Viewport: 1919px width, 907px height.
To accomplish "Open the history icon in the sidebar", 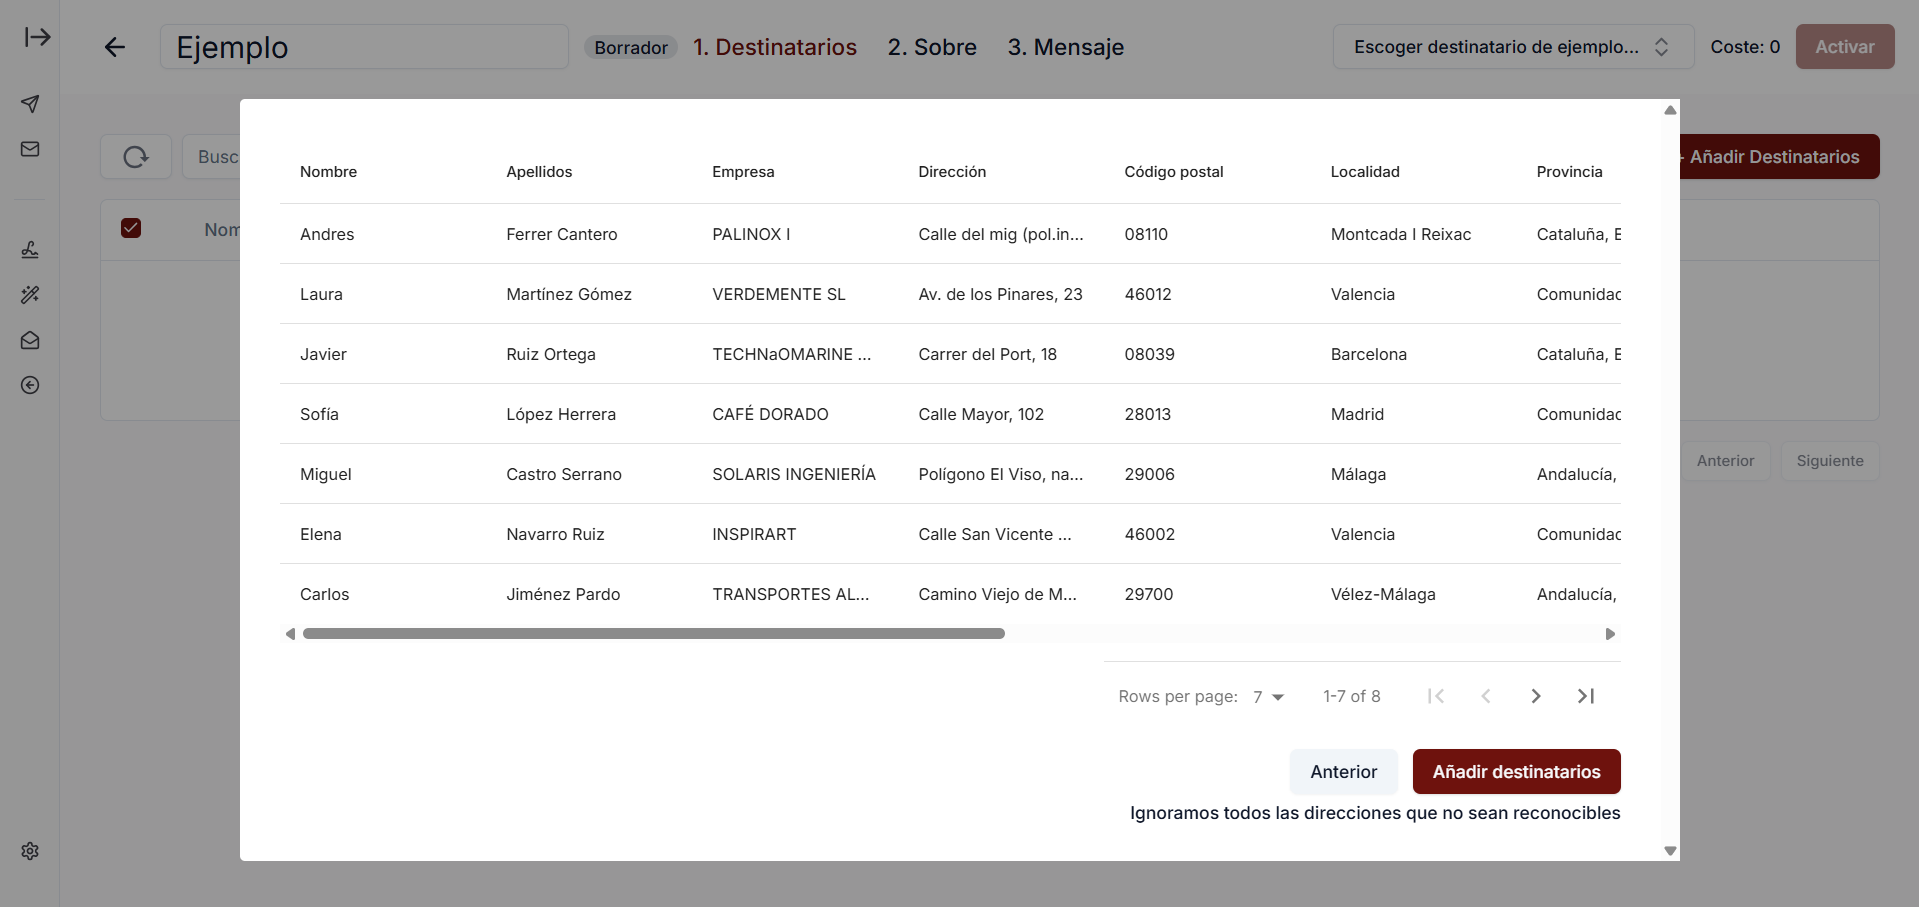I will [x=30, y=386].
